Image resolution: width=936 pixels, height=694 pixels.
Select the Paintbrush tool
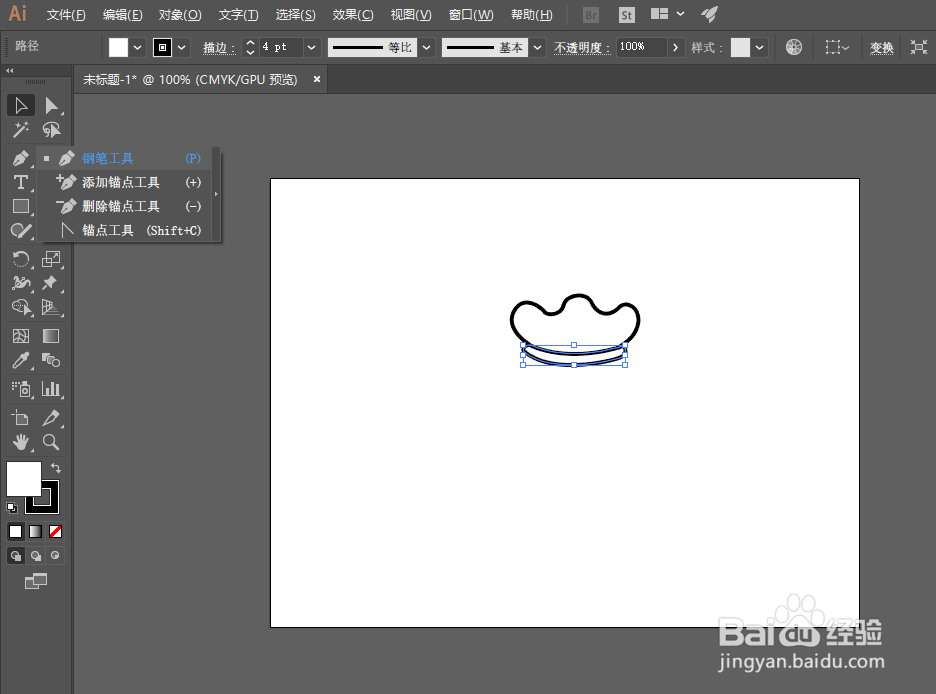(21, 230)
